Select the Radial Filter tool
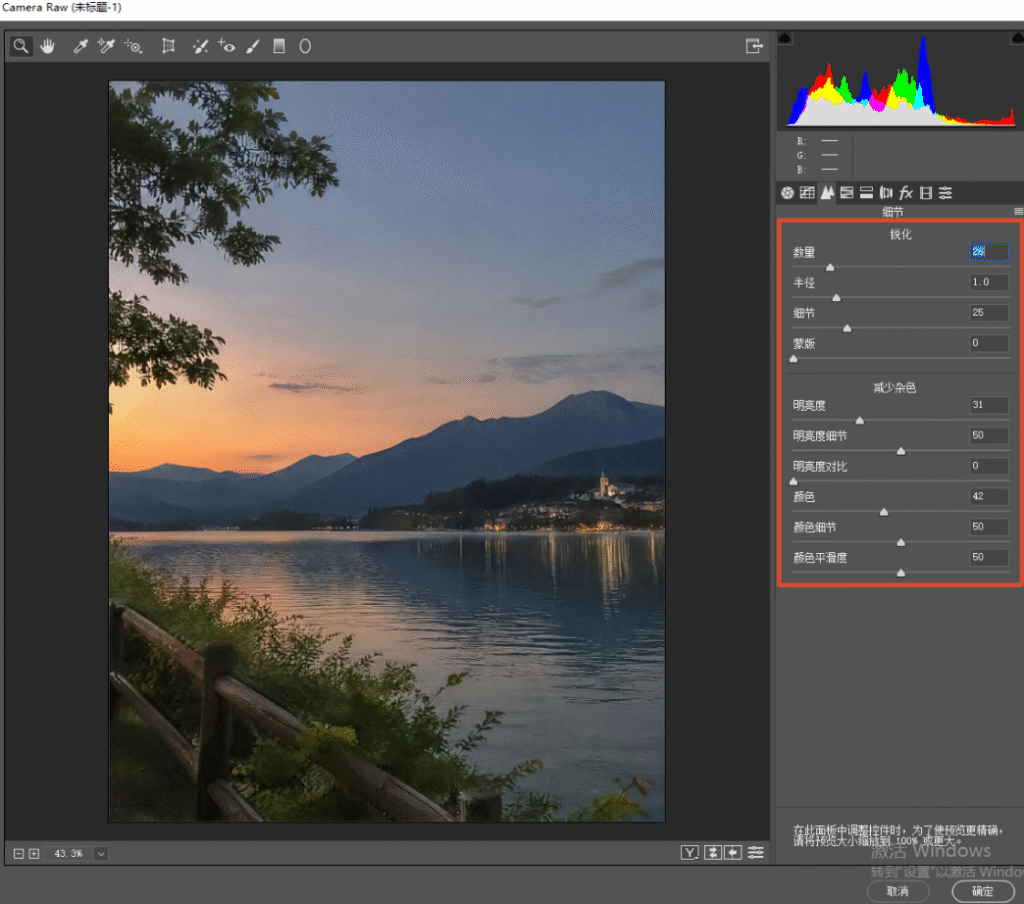The image size is (1024, 904). tap(305, 46)
